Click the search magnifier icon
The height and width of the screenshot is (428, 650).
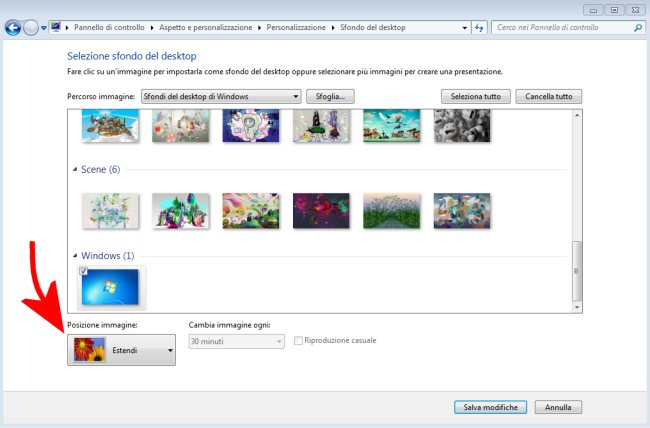[638, 28]
